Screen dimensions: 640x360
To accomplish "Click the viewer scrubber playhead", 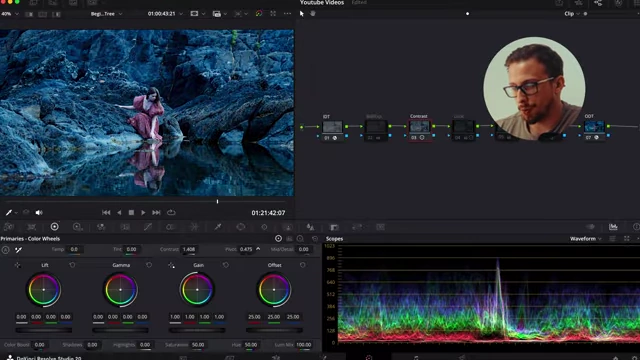I will [218, 201].
